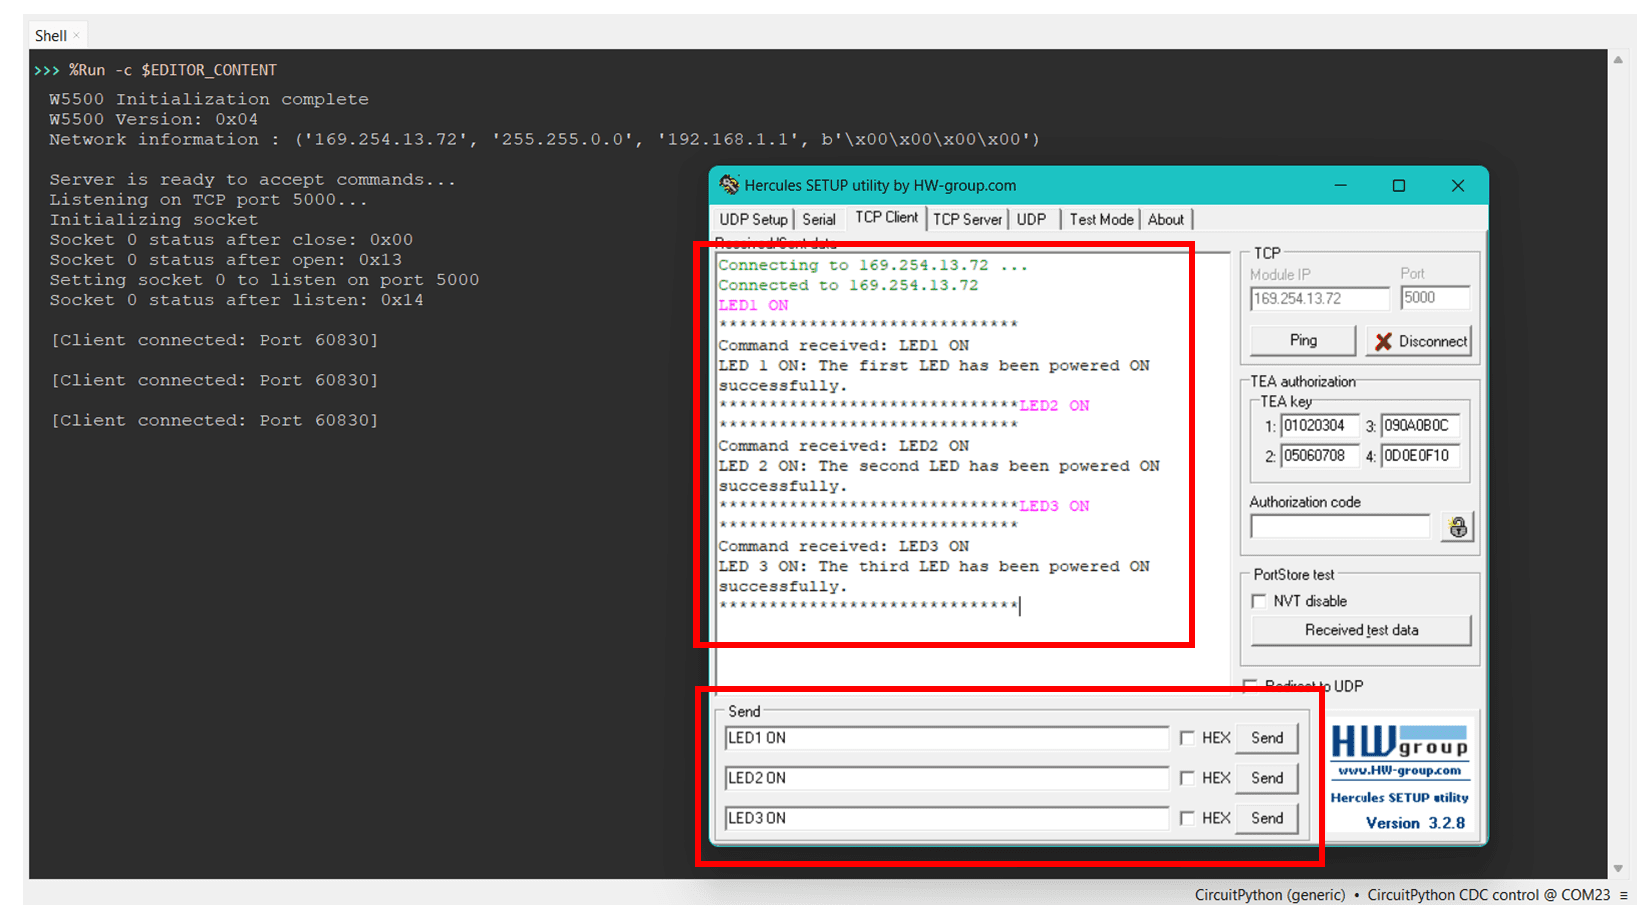
Task: Close the Shell tab with its x icon
Action: point(76,36)
